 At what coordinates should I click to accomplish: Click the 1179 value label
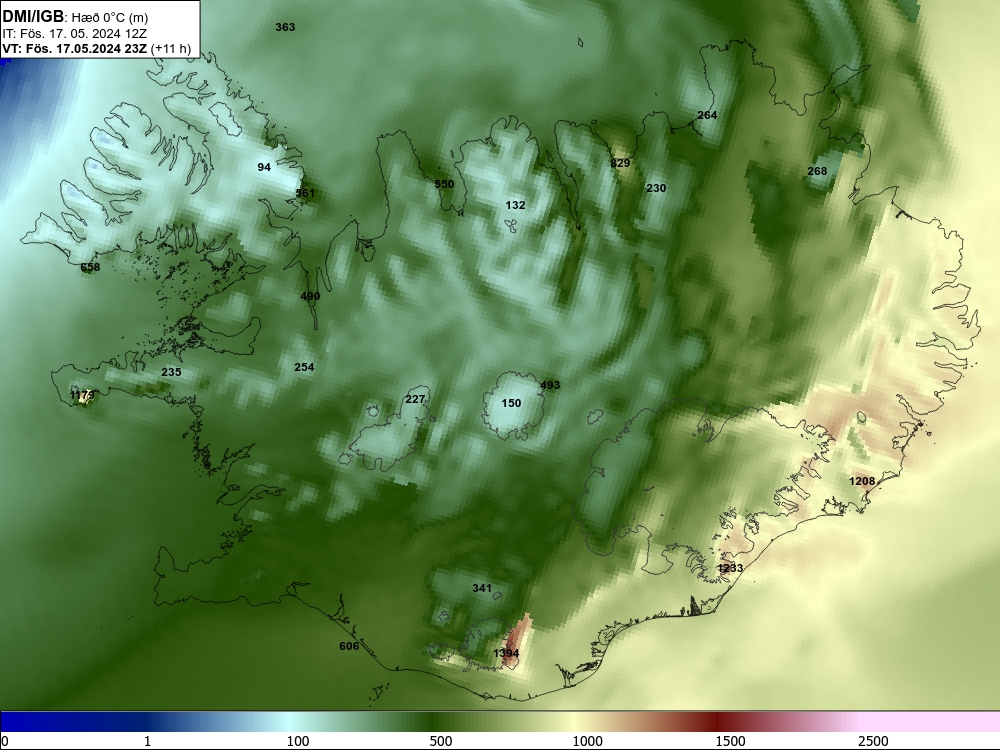click(x=82, y=395)
